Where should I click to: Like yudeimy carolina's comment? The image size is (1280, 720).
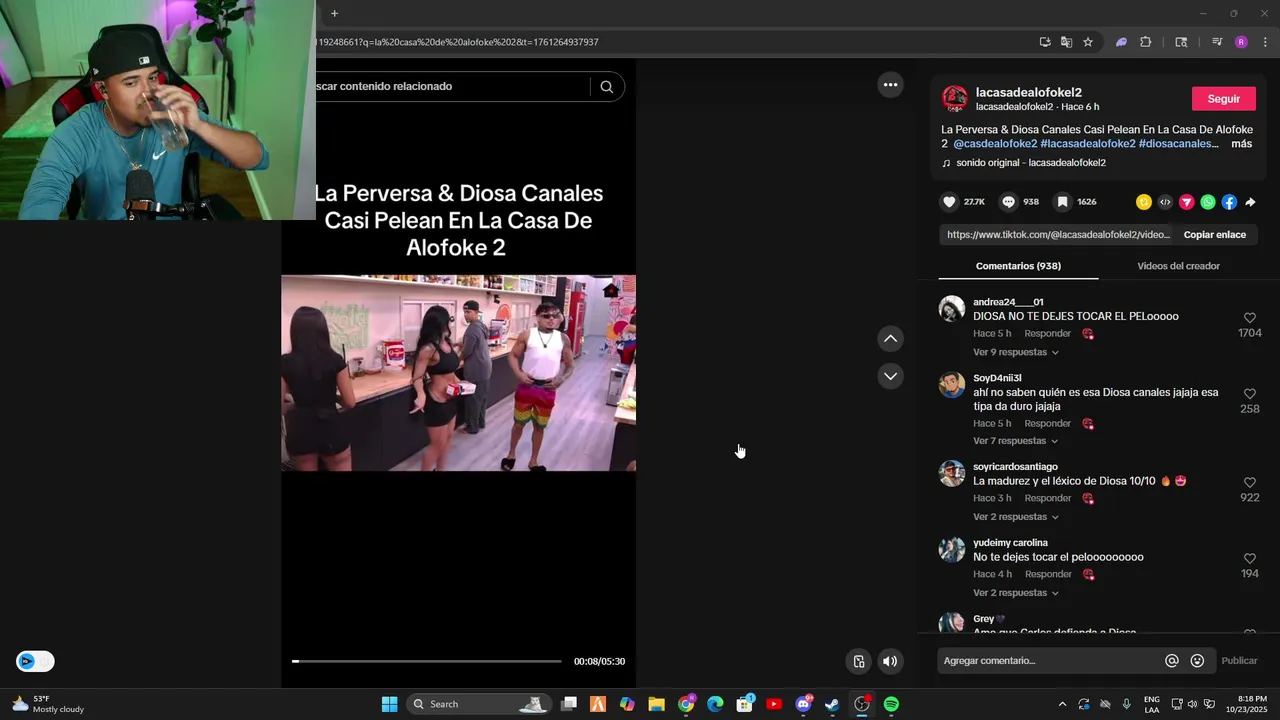click(x=1249, y=558)
